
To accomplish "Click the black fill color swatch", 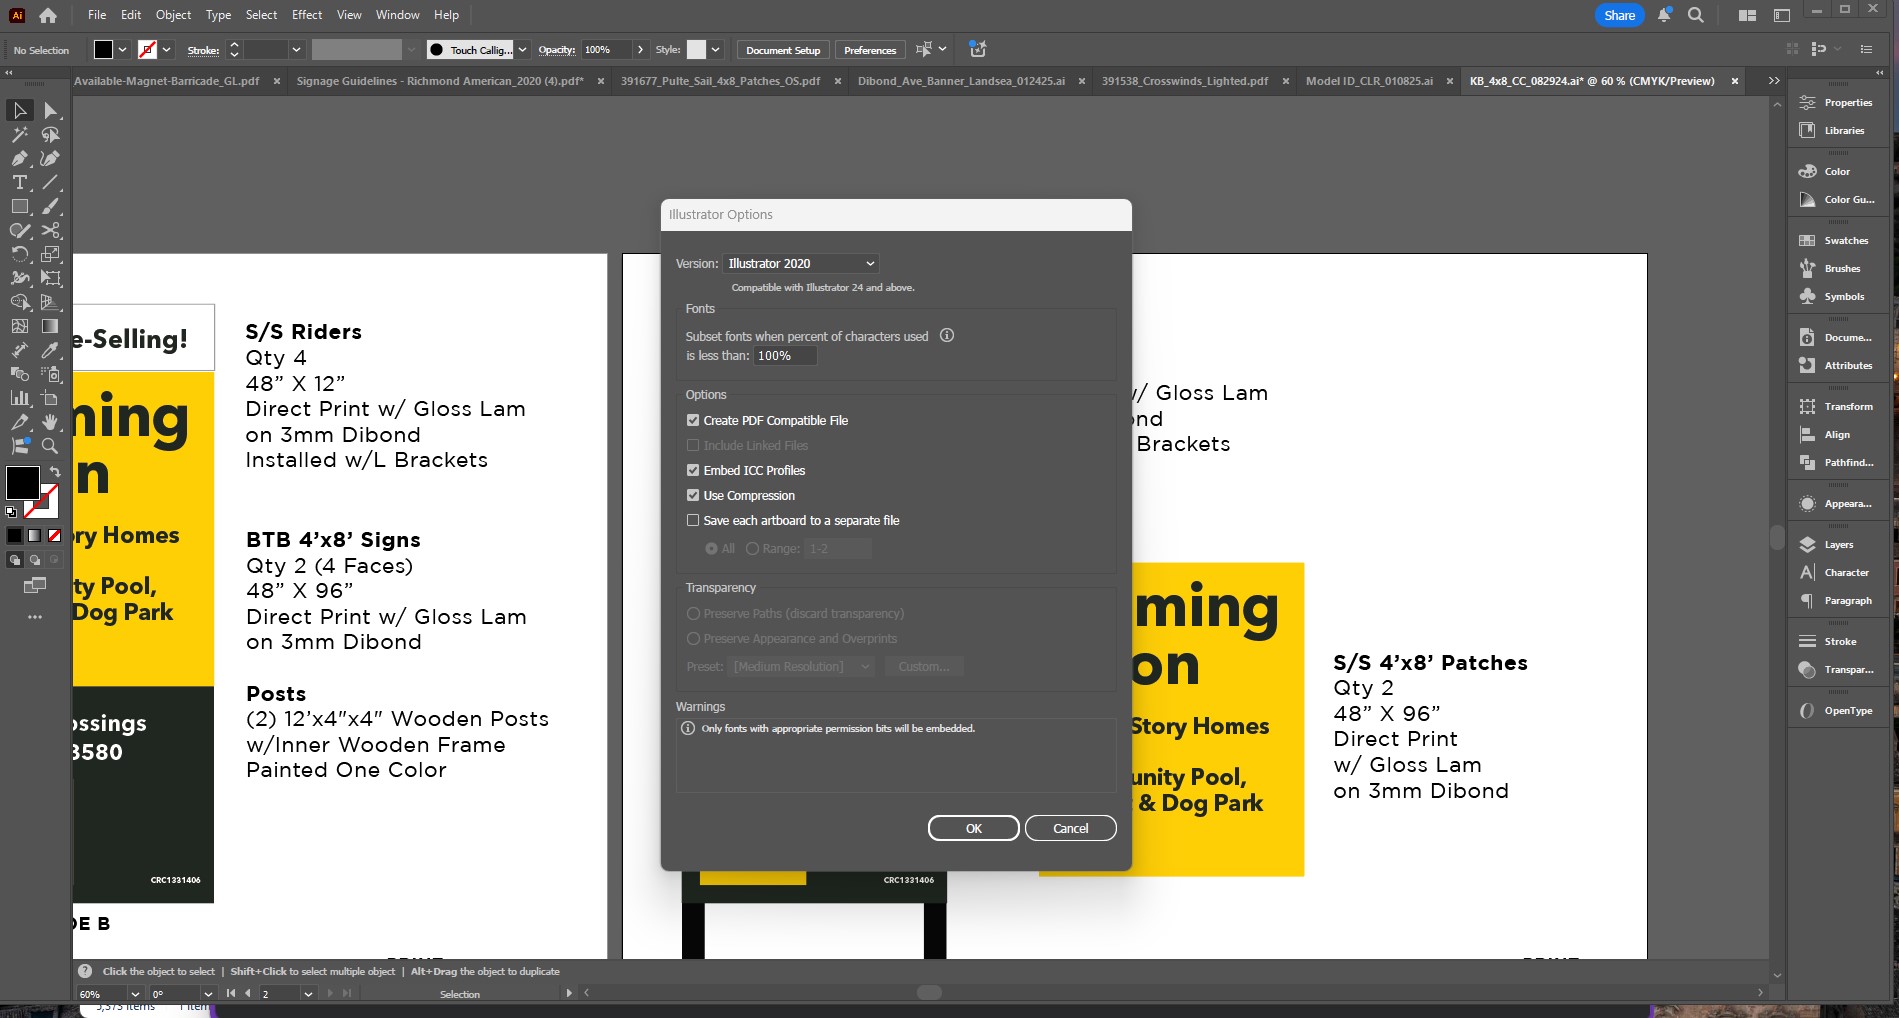I will coord(23,484).
